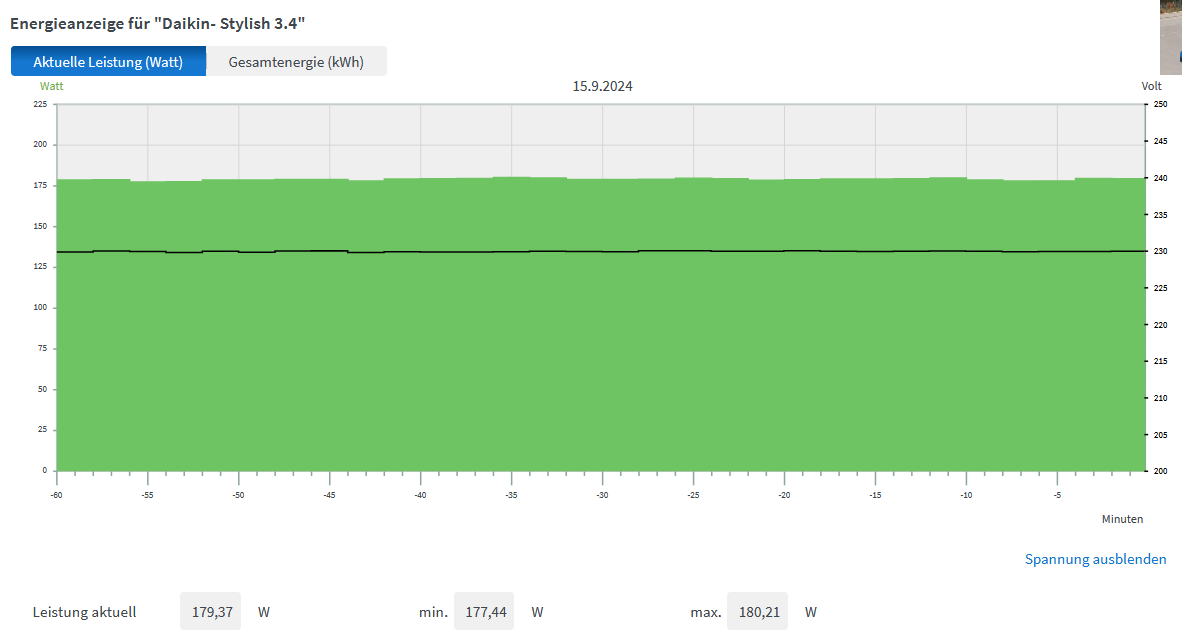Click the Spannung ausblenden link
1182x631 pixels.
coord(1095,559)
